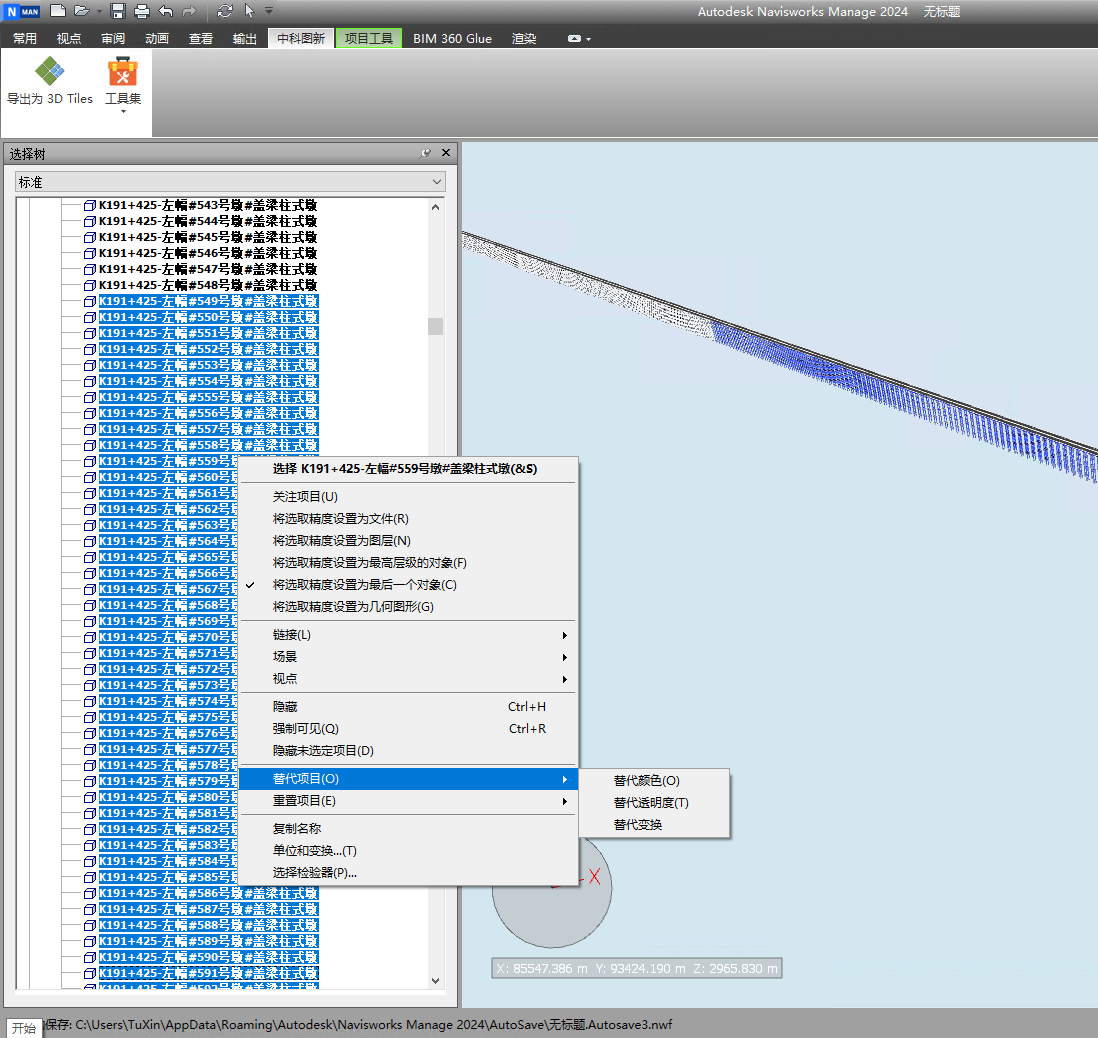Switch to the 视点 ribbon tab

69,39
